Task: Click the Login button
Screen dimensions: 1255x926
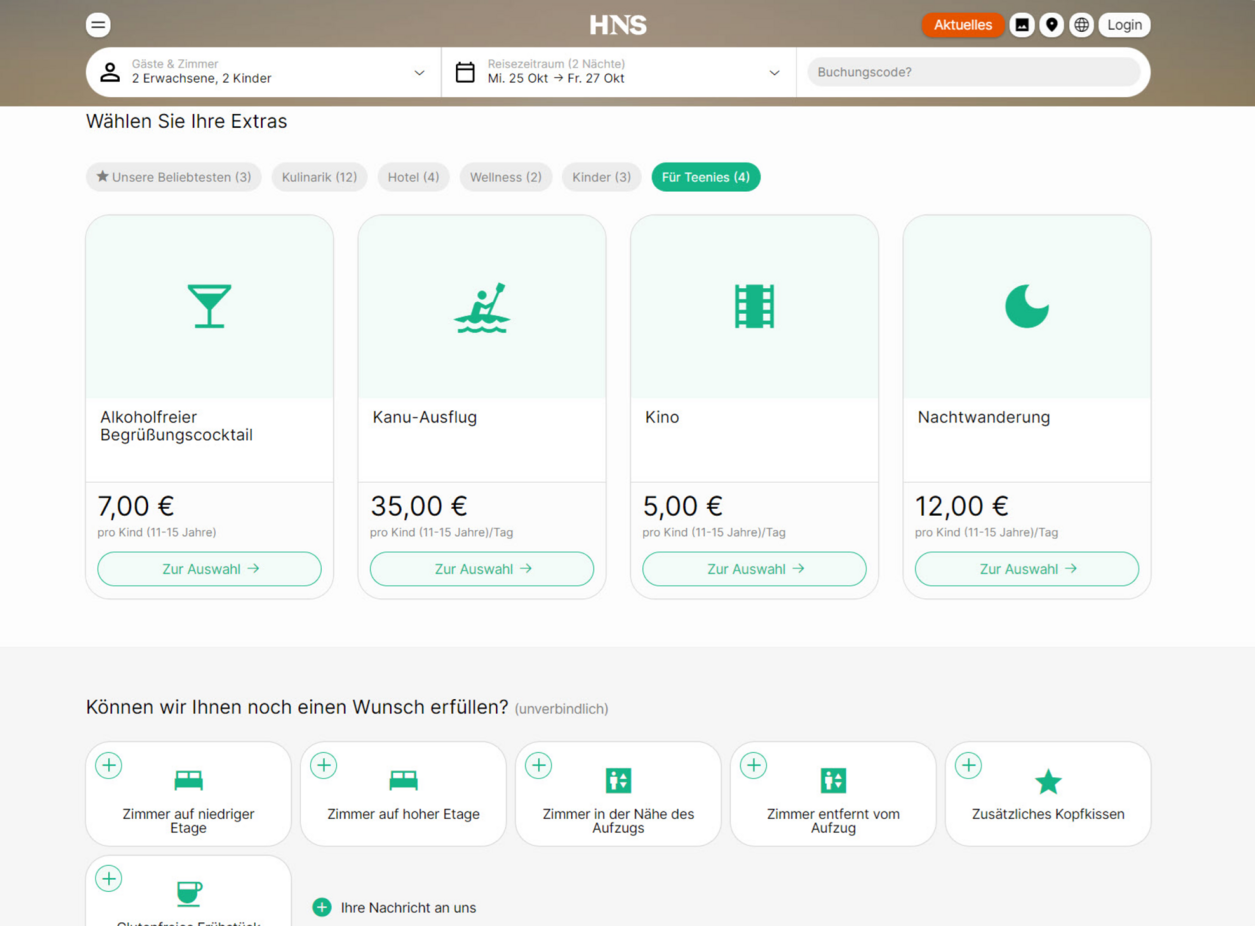Action: (x=1124, y=25)
